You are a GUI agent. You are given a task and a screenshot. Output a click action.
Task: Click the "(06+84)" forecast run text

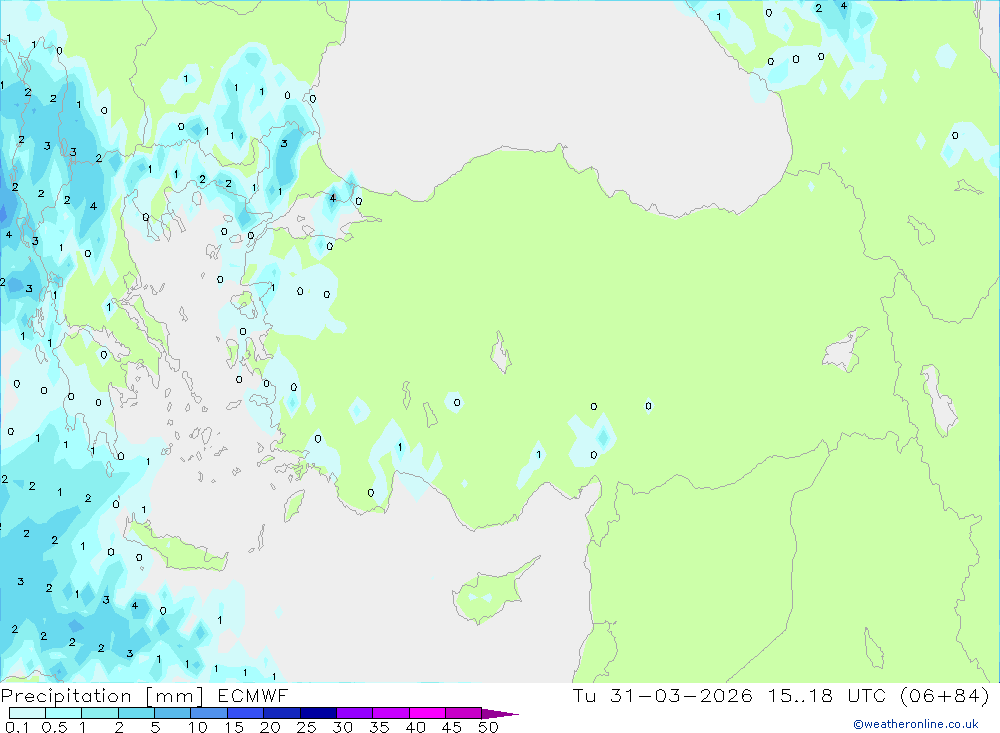[x=945, y=695]
